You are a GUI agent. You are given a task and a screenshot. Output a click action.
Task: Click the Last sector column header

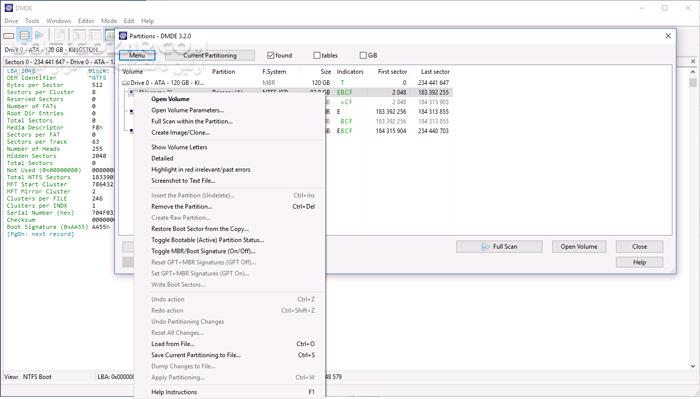coord(435,72)
